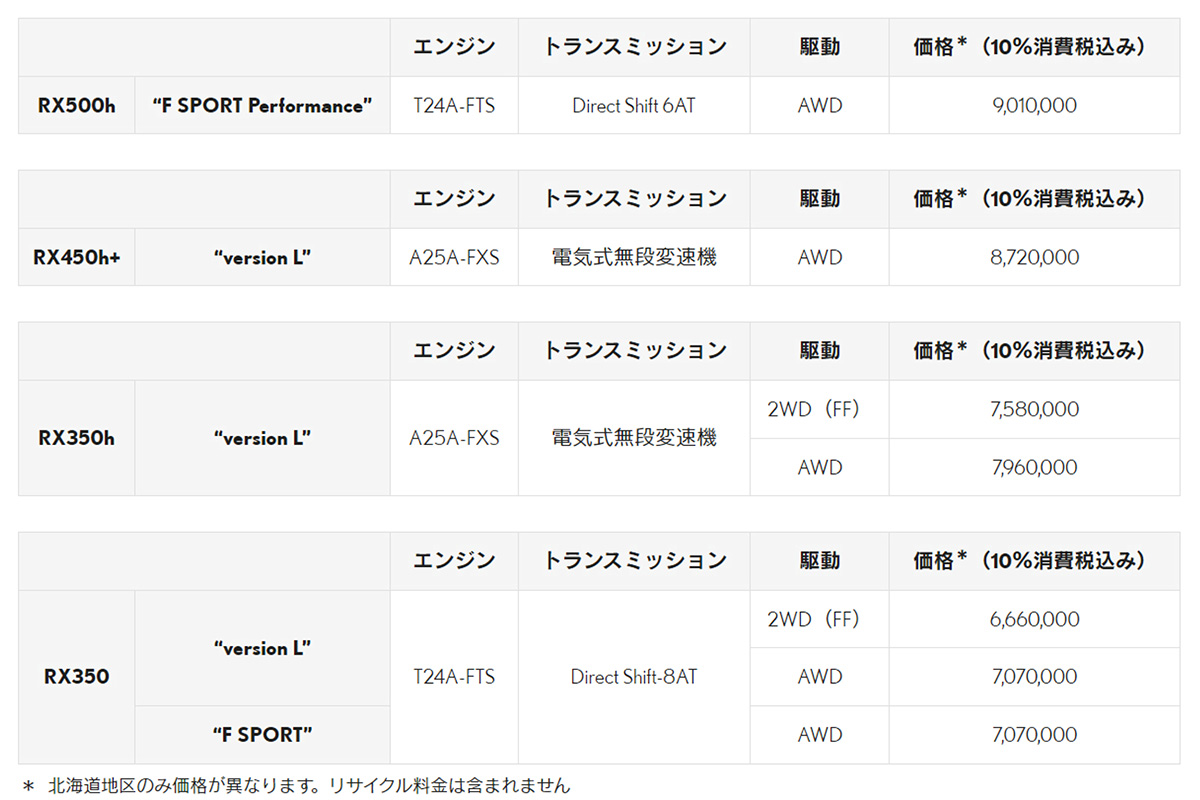Click the T24A-FTS engine cell for RX500h
Screen dimensions: 1200x800
click(x=454, y=106)
